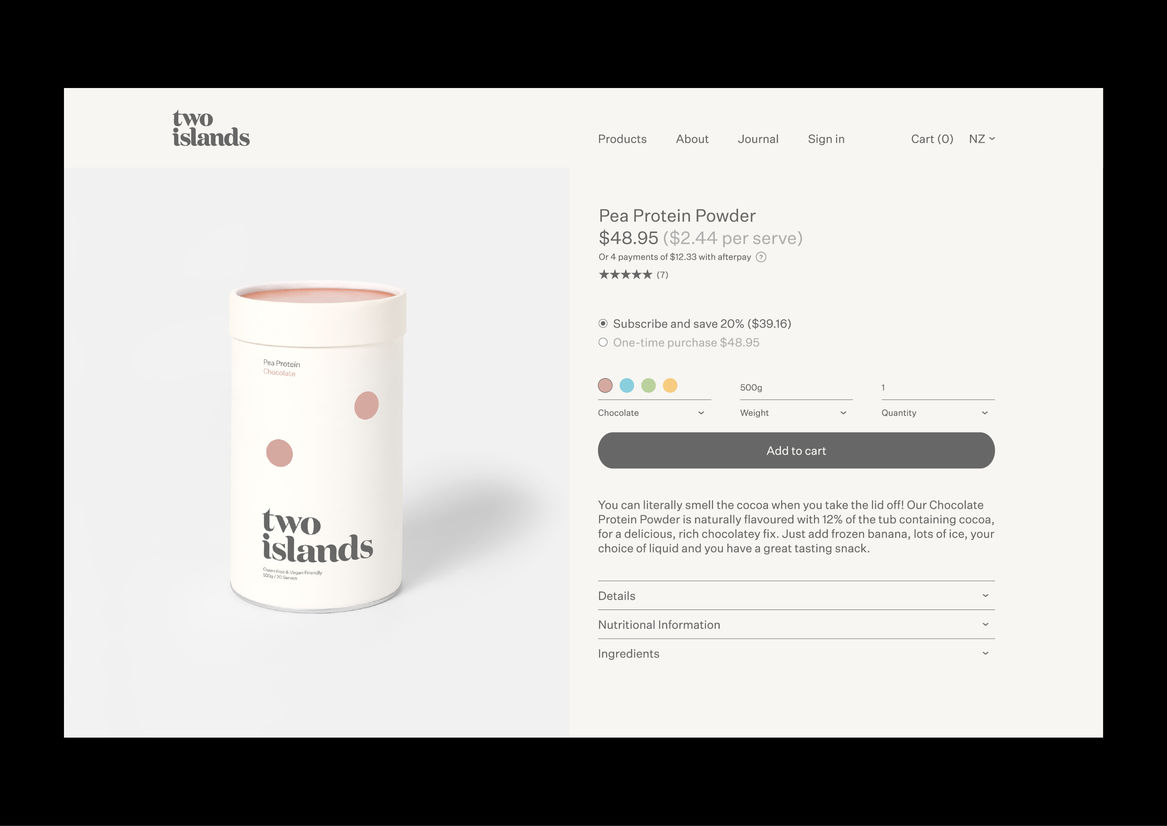Expand the Details section

pyautogui.click(x=796, y=595)
